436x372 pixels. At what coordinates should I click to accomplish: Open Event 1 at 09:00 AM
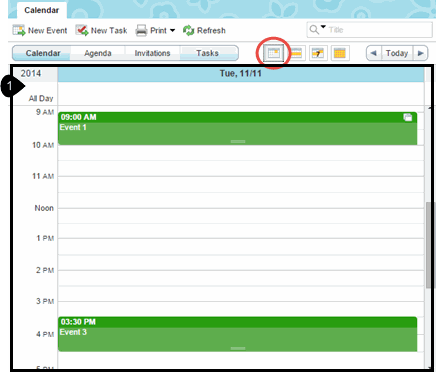[237, 128]
